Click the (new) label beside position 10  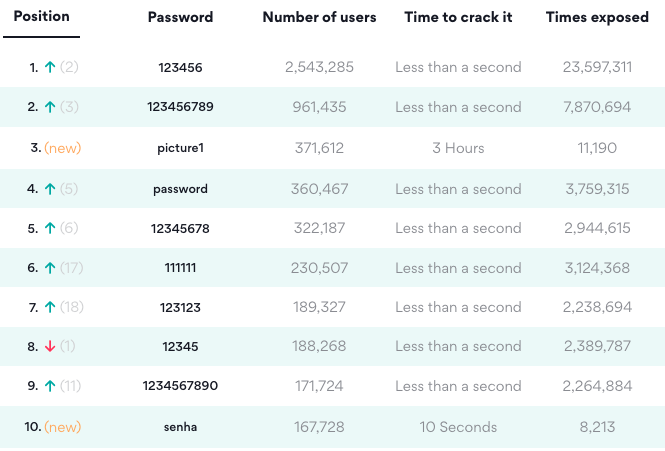(x=63, y=427)
